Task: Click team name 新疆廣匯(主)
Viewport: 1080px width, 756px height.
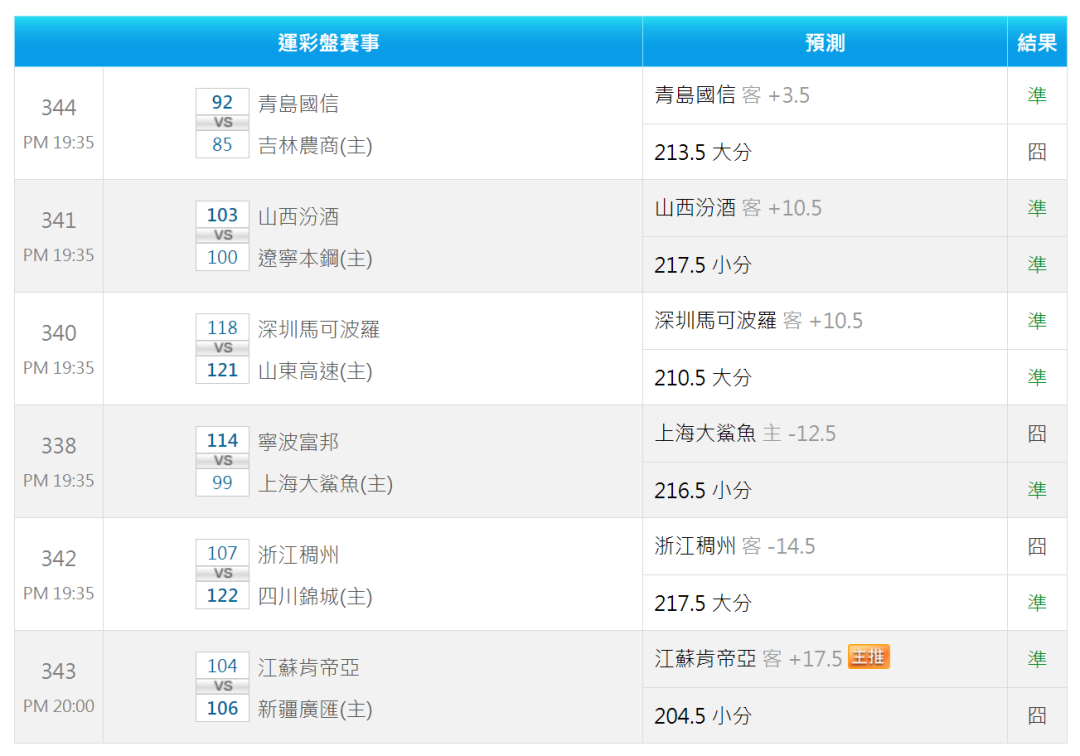Action: tap(315, 709)
